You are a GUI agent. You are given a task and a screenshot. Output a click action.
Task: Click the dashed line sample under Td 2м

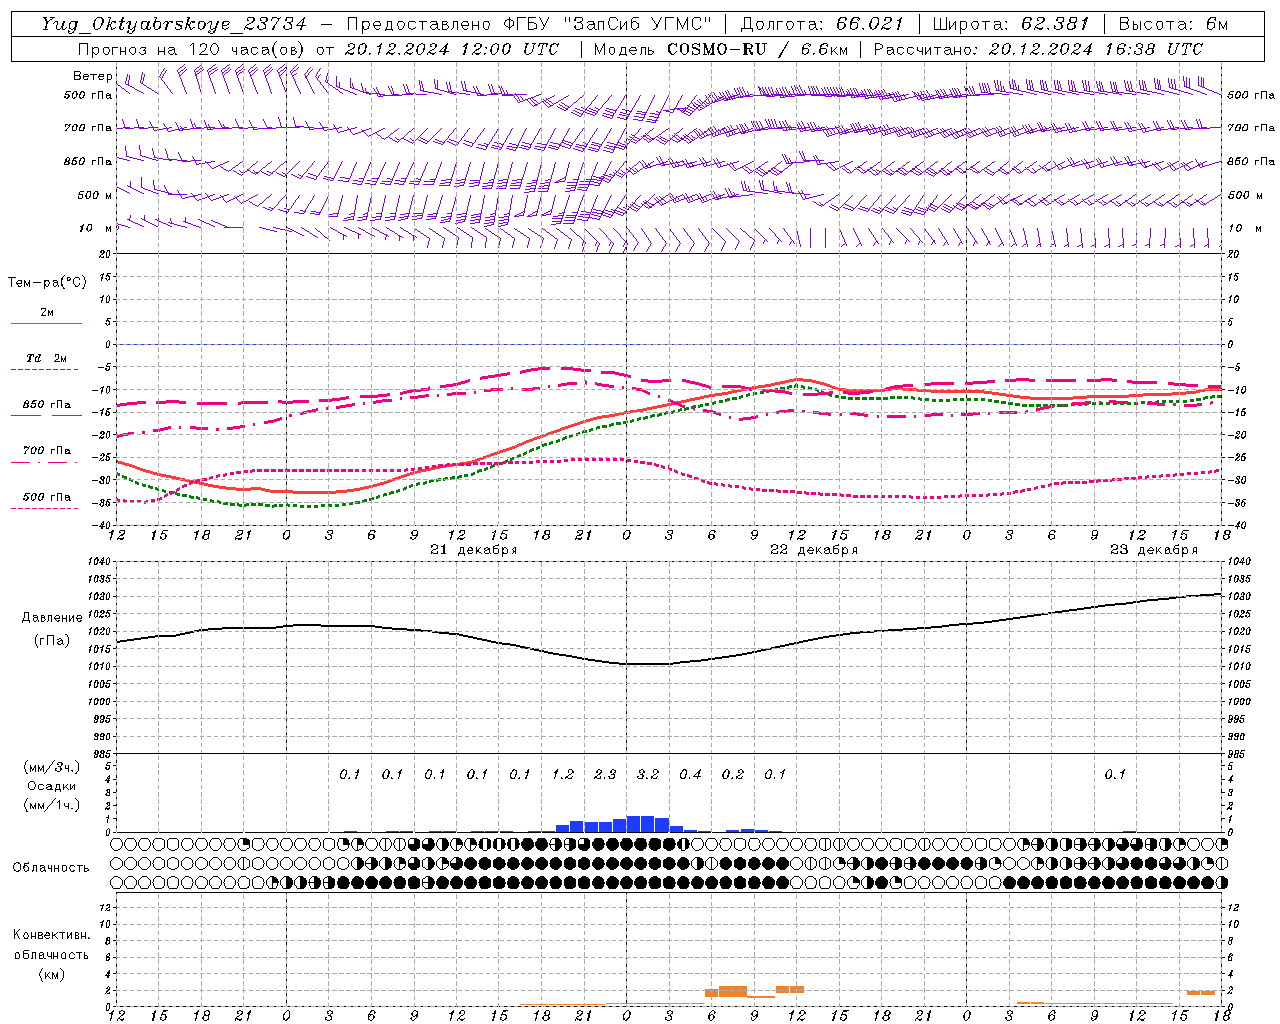45,369
